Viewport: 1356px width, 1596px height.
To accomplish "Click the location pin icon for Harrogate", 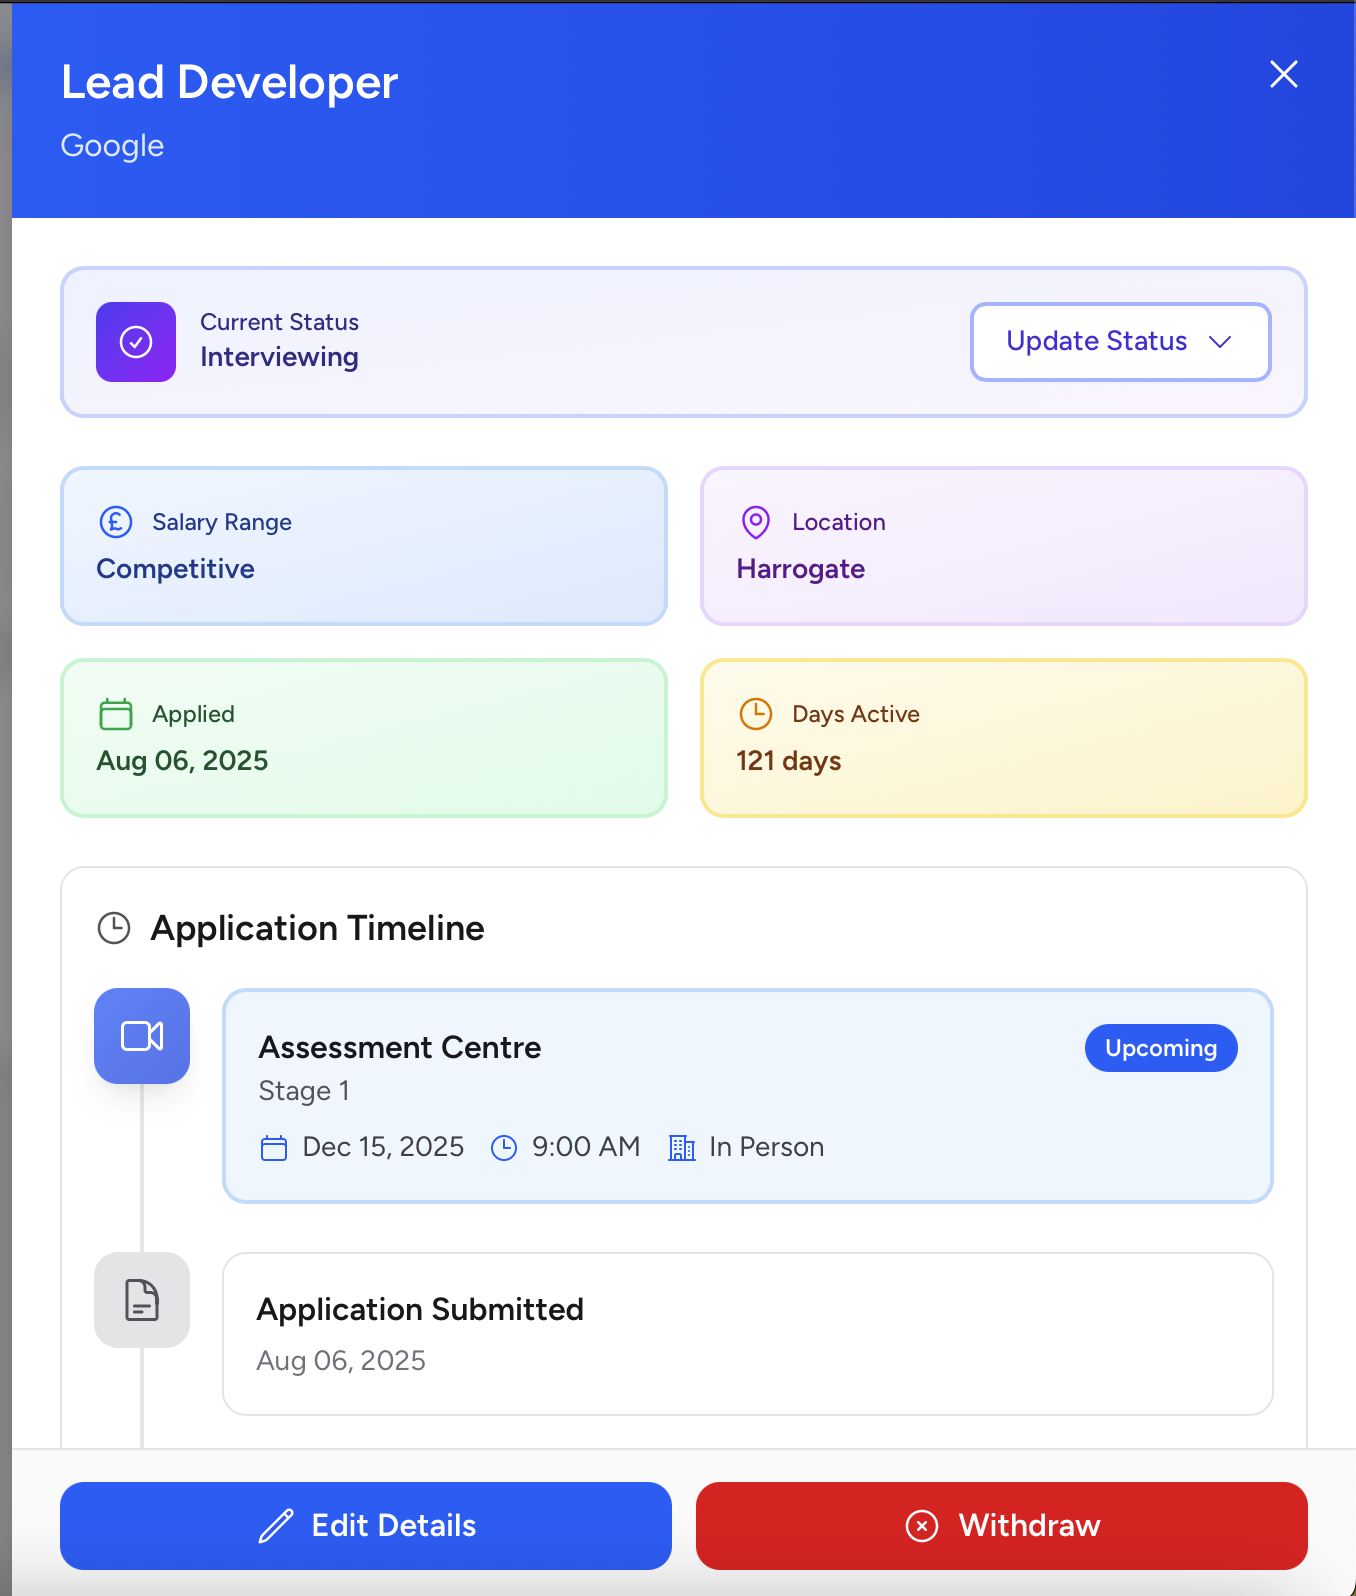I will (x=755, y=522).
